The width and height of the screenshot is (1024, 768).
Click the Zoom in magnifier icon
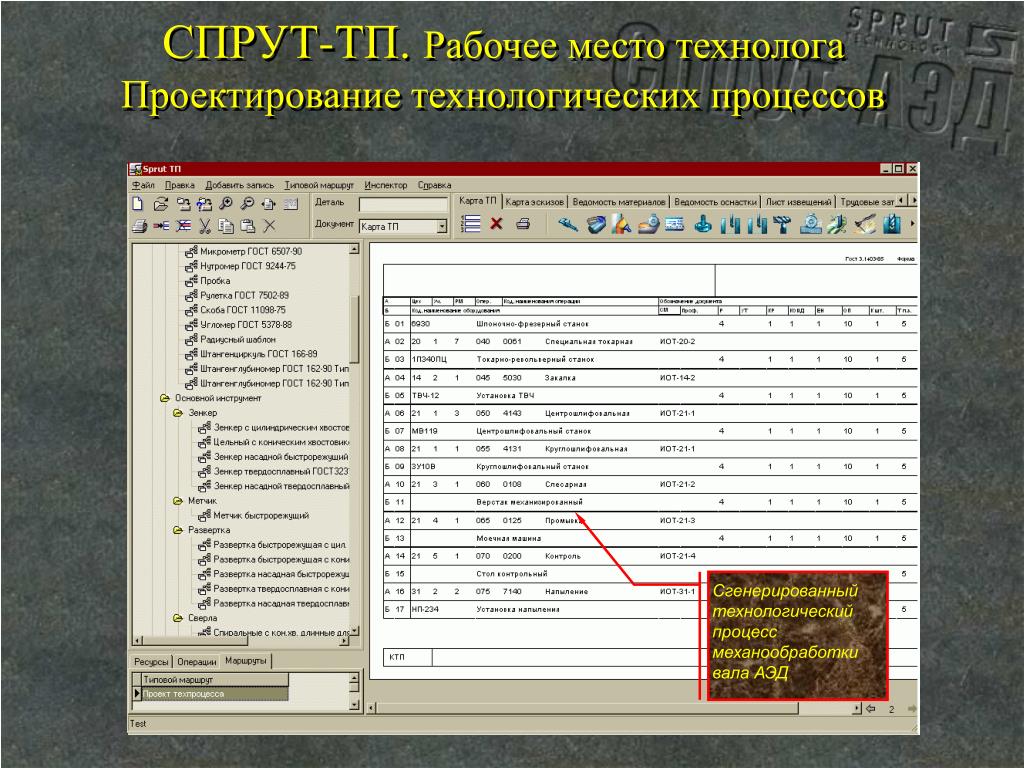[226, 204]
